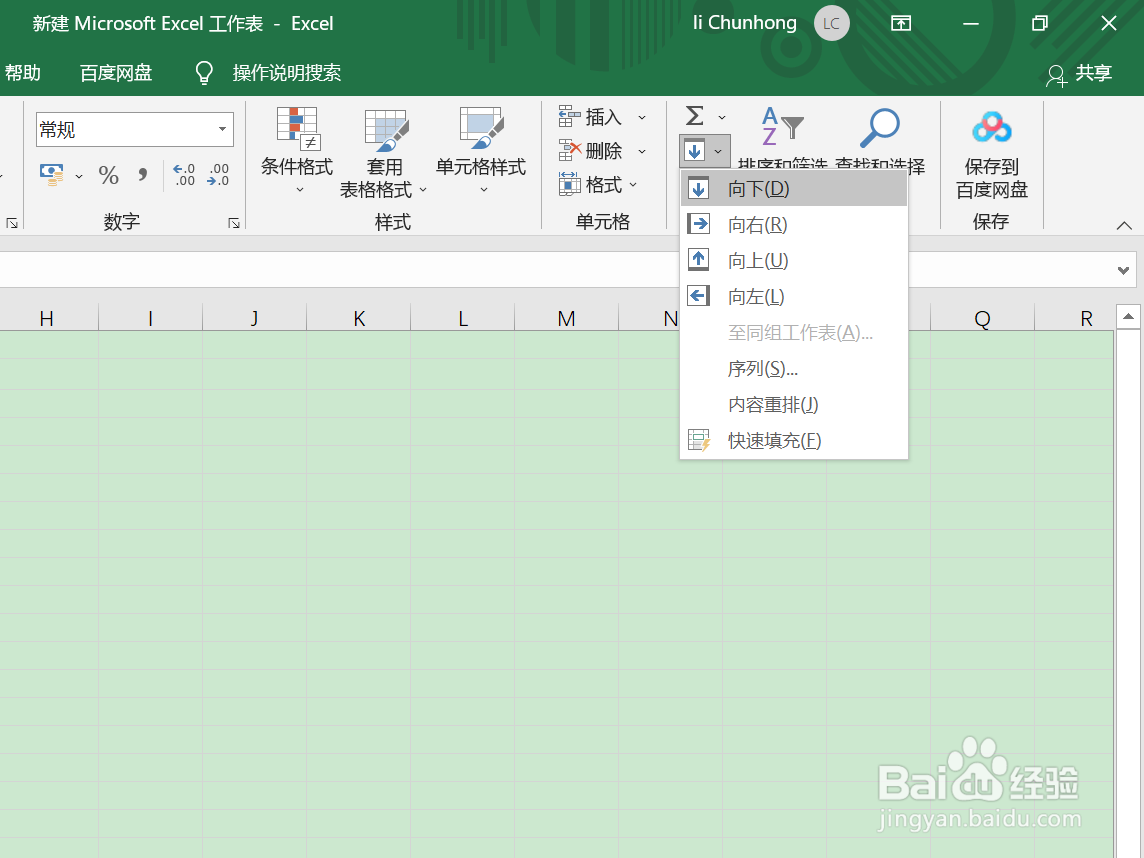Viewport: 1144px width, 858px height.
Task: Expand the Conditional Formatting arrow
Action: click(300, 190)
